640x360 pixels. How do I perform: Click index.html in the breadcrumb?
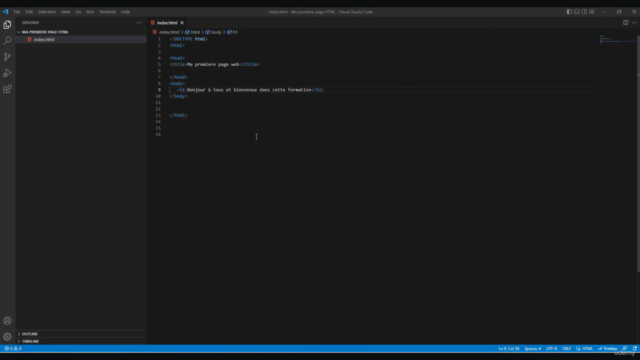169,32
